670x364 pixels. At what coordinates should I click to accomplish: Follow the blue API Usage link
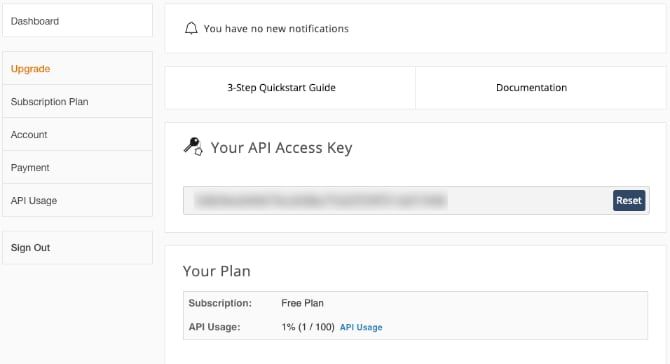click(x=361, y=327)
